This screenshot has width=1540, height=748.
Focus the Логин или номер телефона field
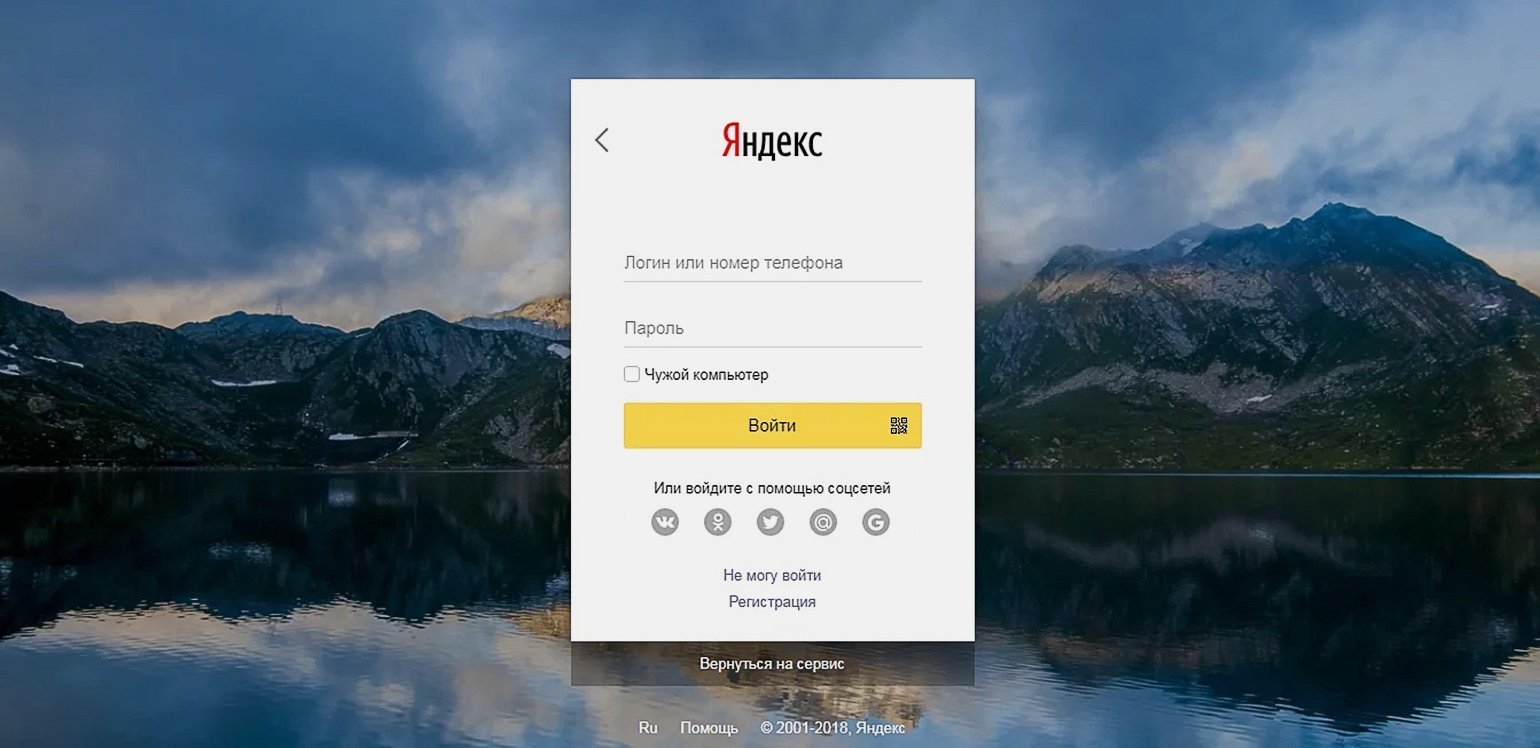click(772, 263)
